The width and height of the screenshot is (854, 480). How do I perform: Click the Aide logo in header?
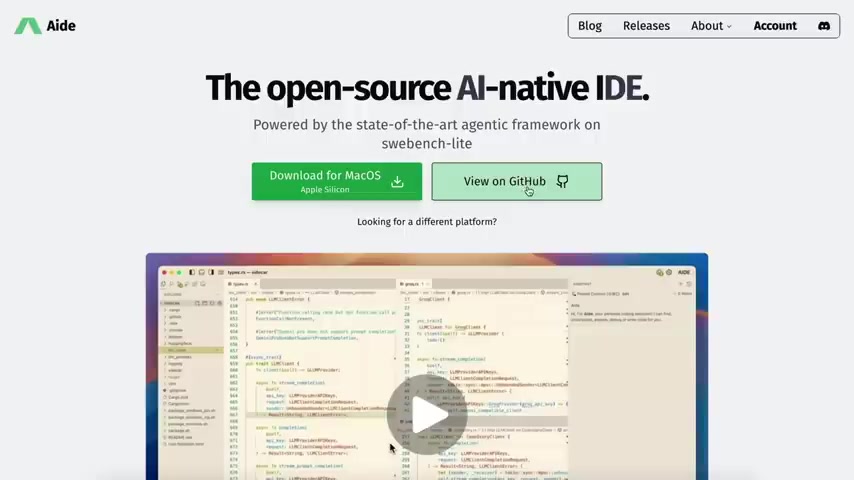pyautogui.click(x=45, y=26)
